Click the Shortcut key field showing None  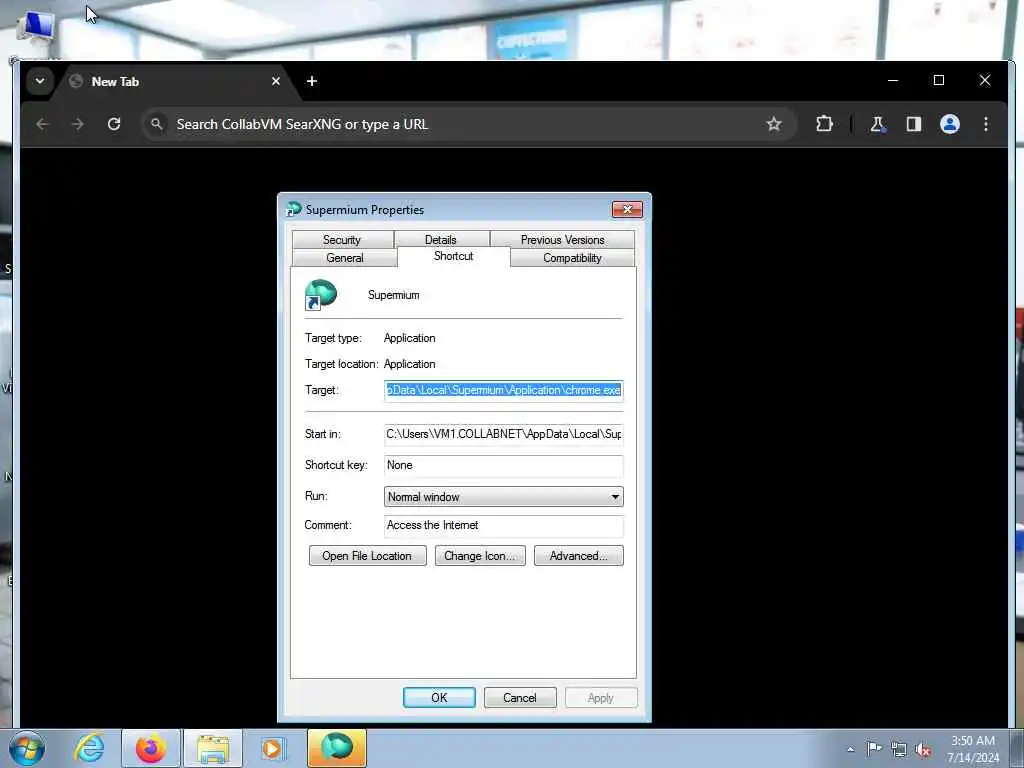(x=504, y=465)
